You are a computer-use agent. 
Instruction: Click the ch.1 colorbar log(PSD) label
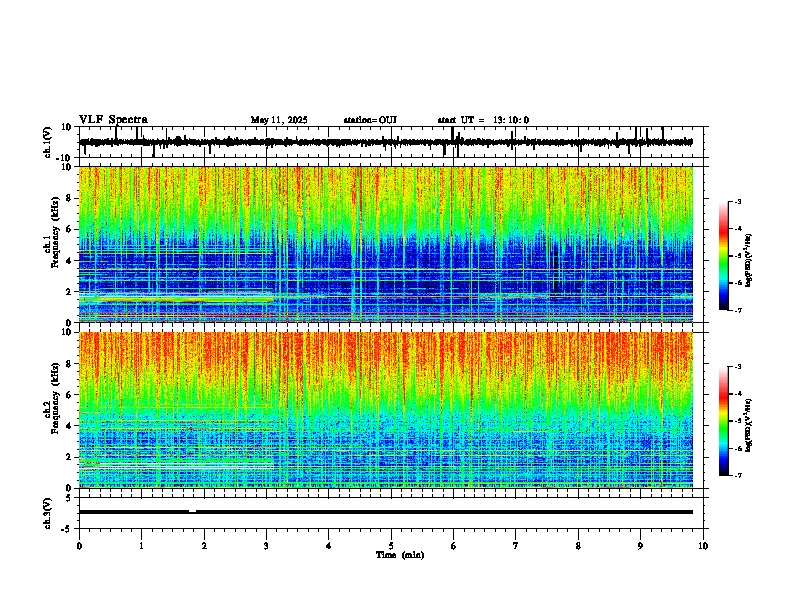pyautogui.click(x=749, y=261)
